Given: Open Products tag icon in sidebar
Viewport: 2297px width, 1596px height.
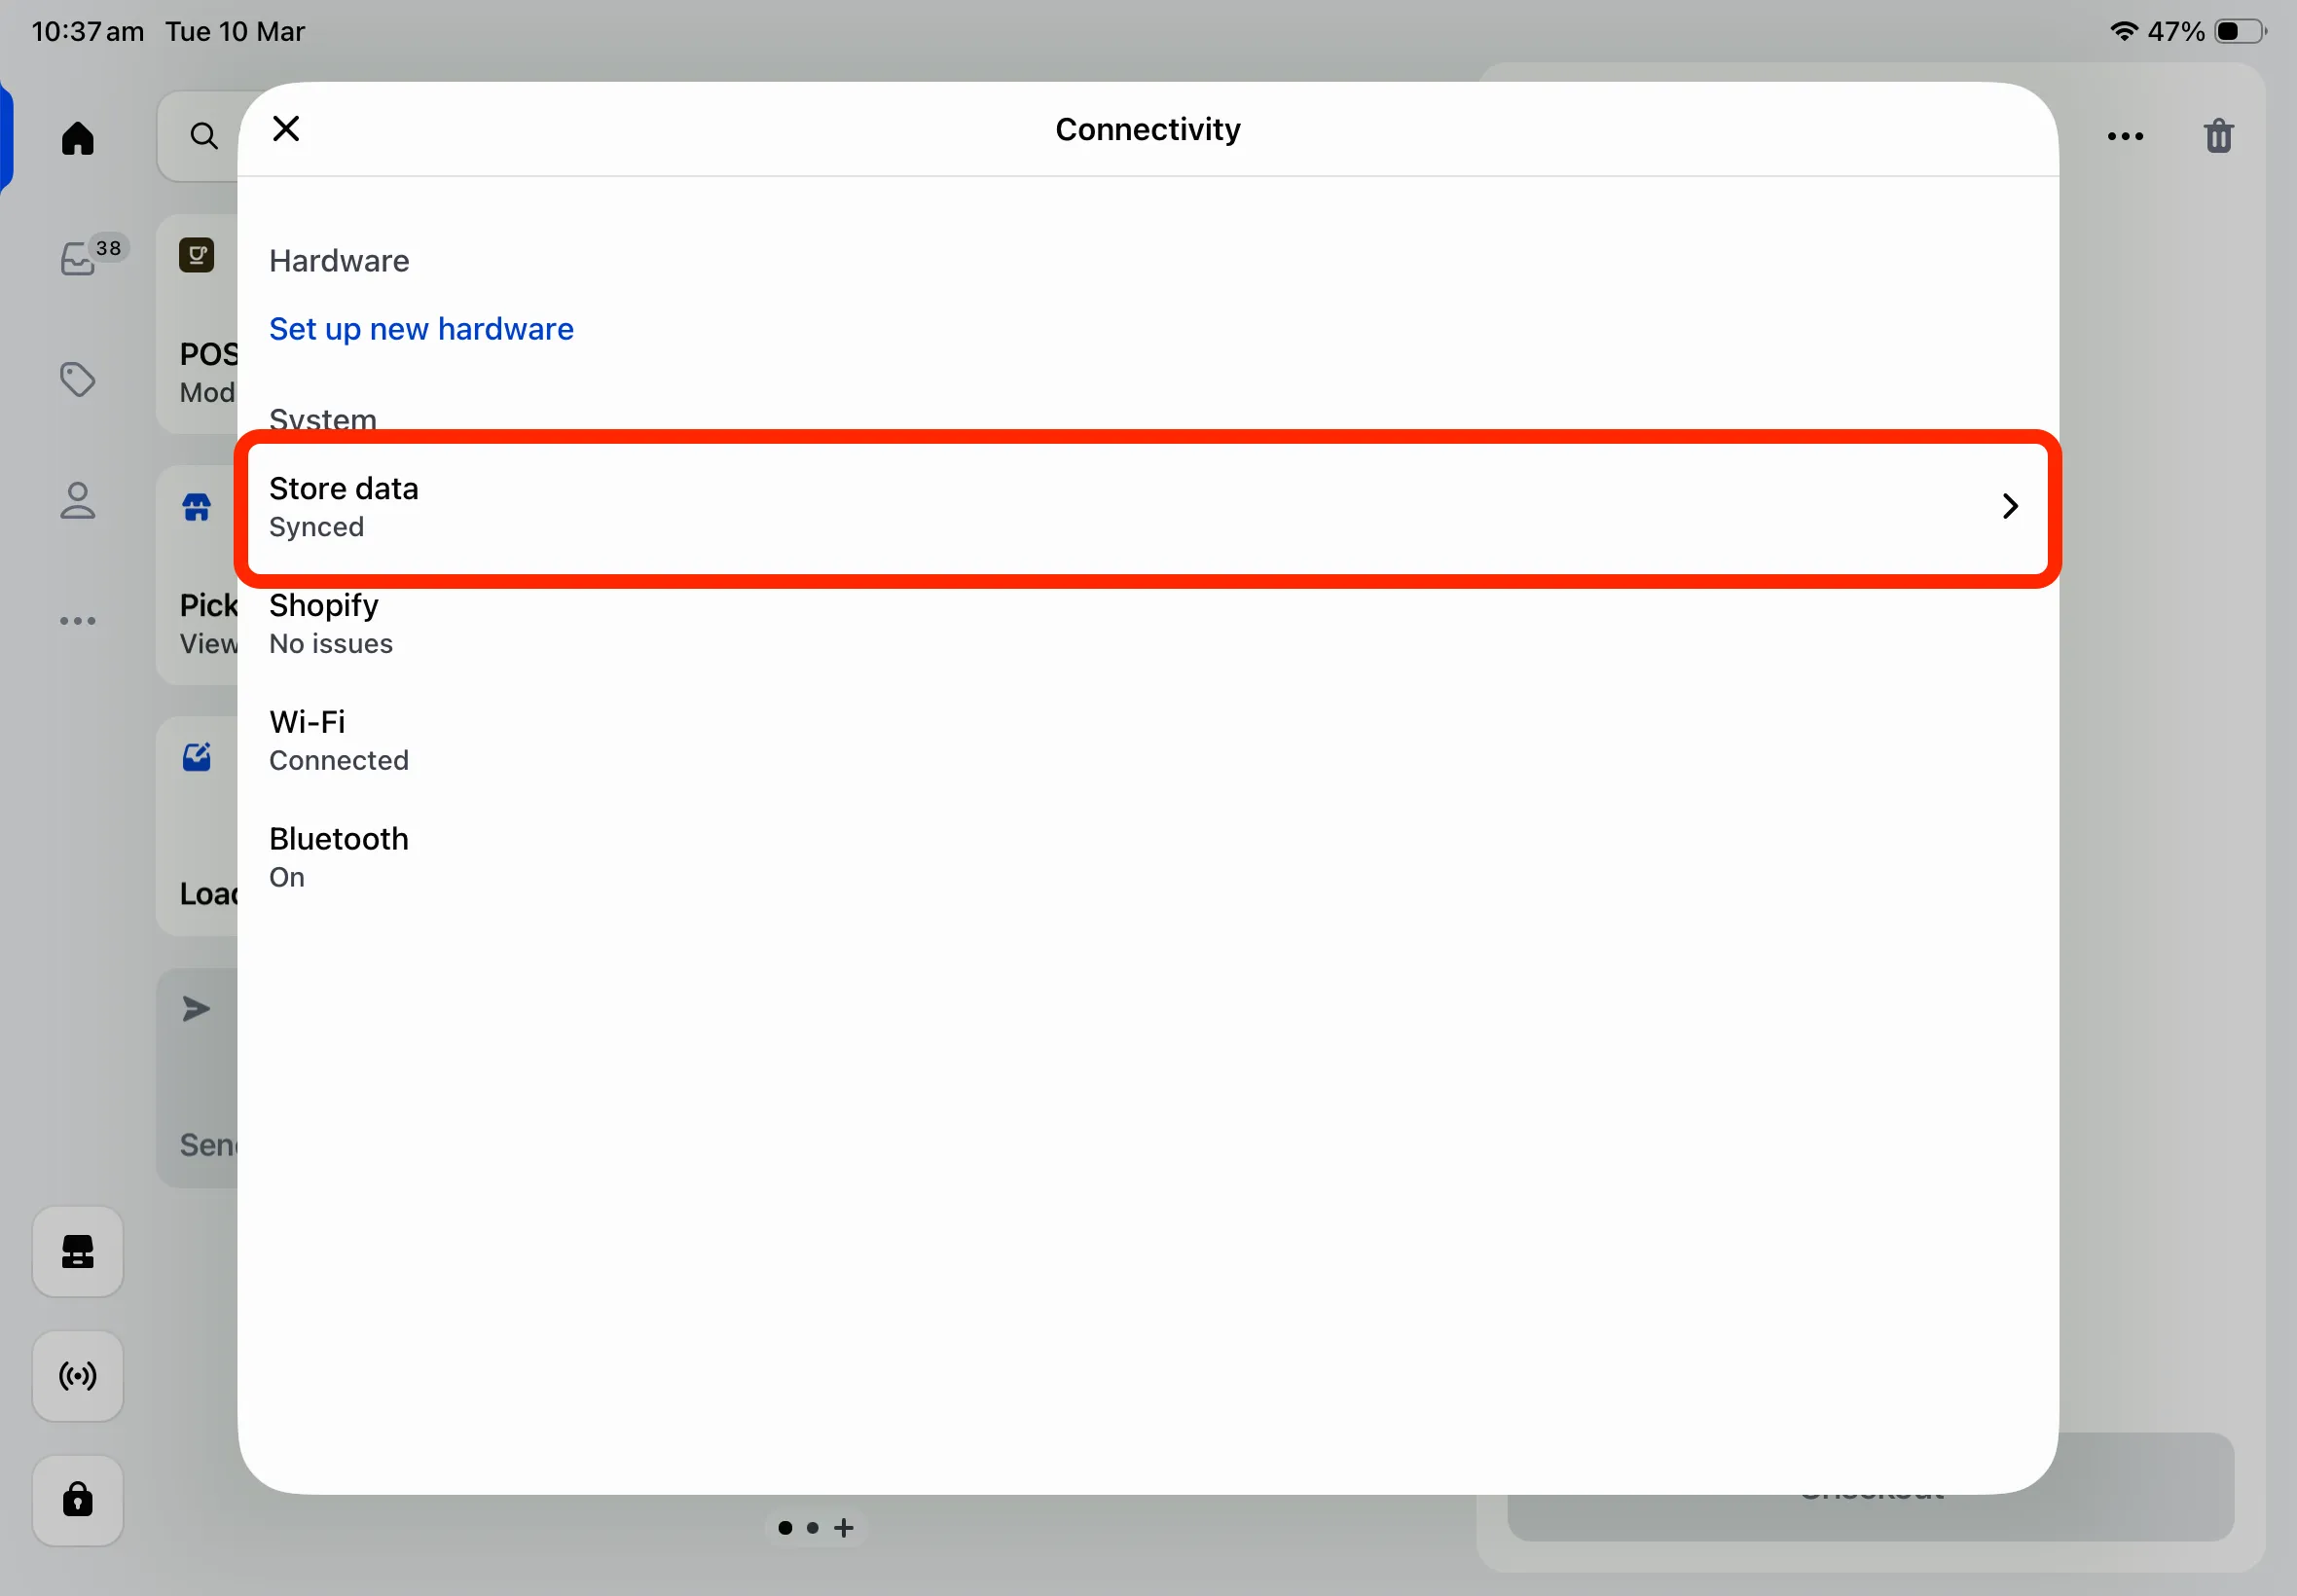Looking at the screenshot, I should click(78, 380).
